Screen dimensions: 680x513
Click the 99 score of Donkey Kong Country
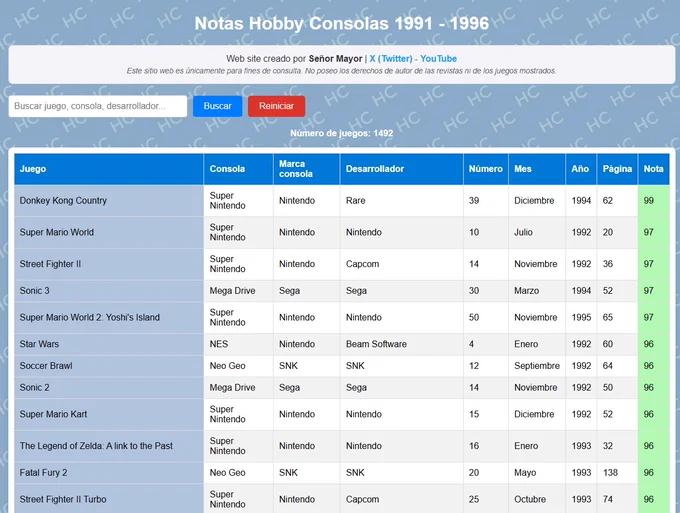[654, 201]
